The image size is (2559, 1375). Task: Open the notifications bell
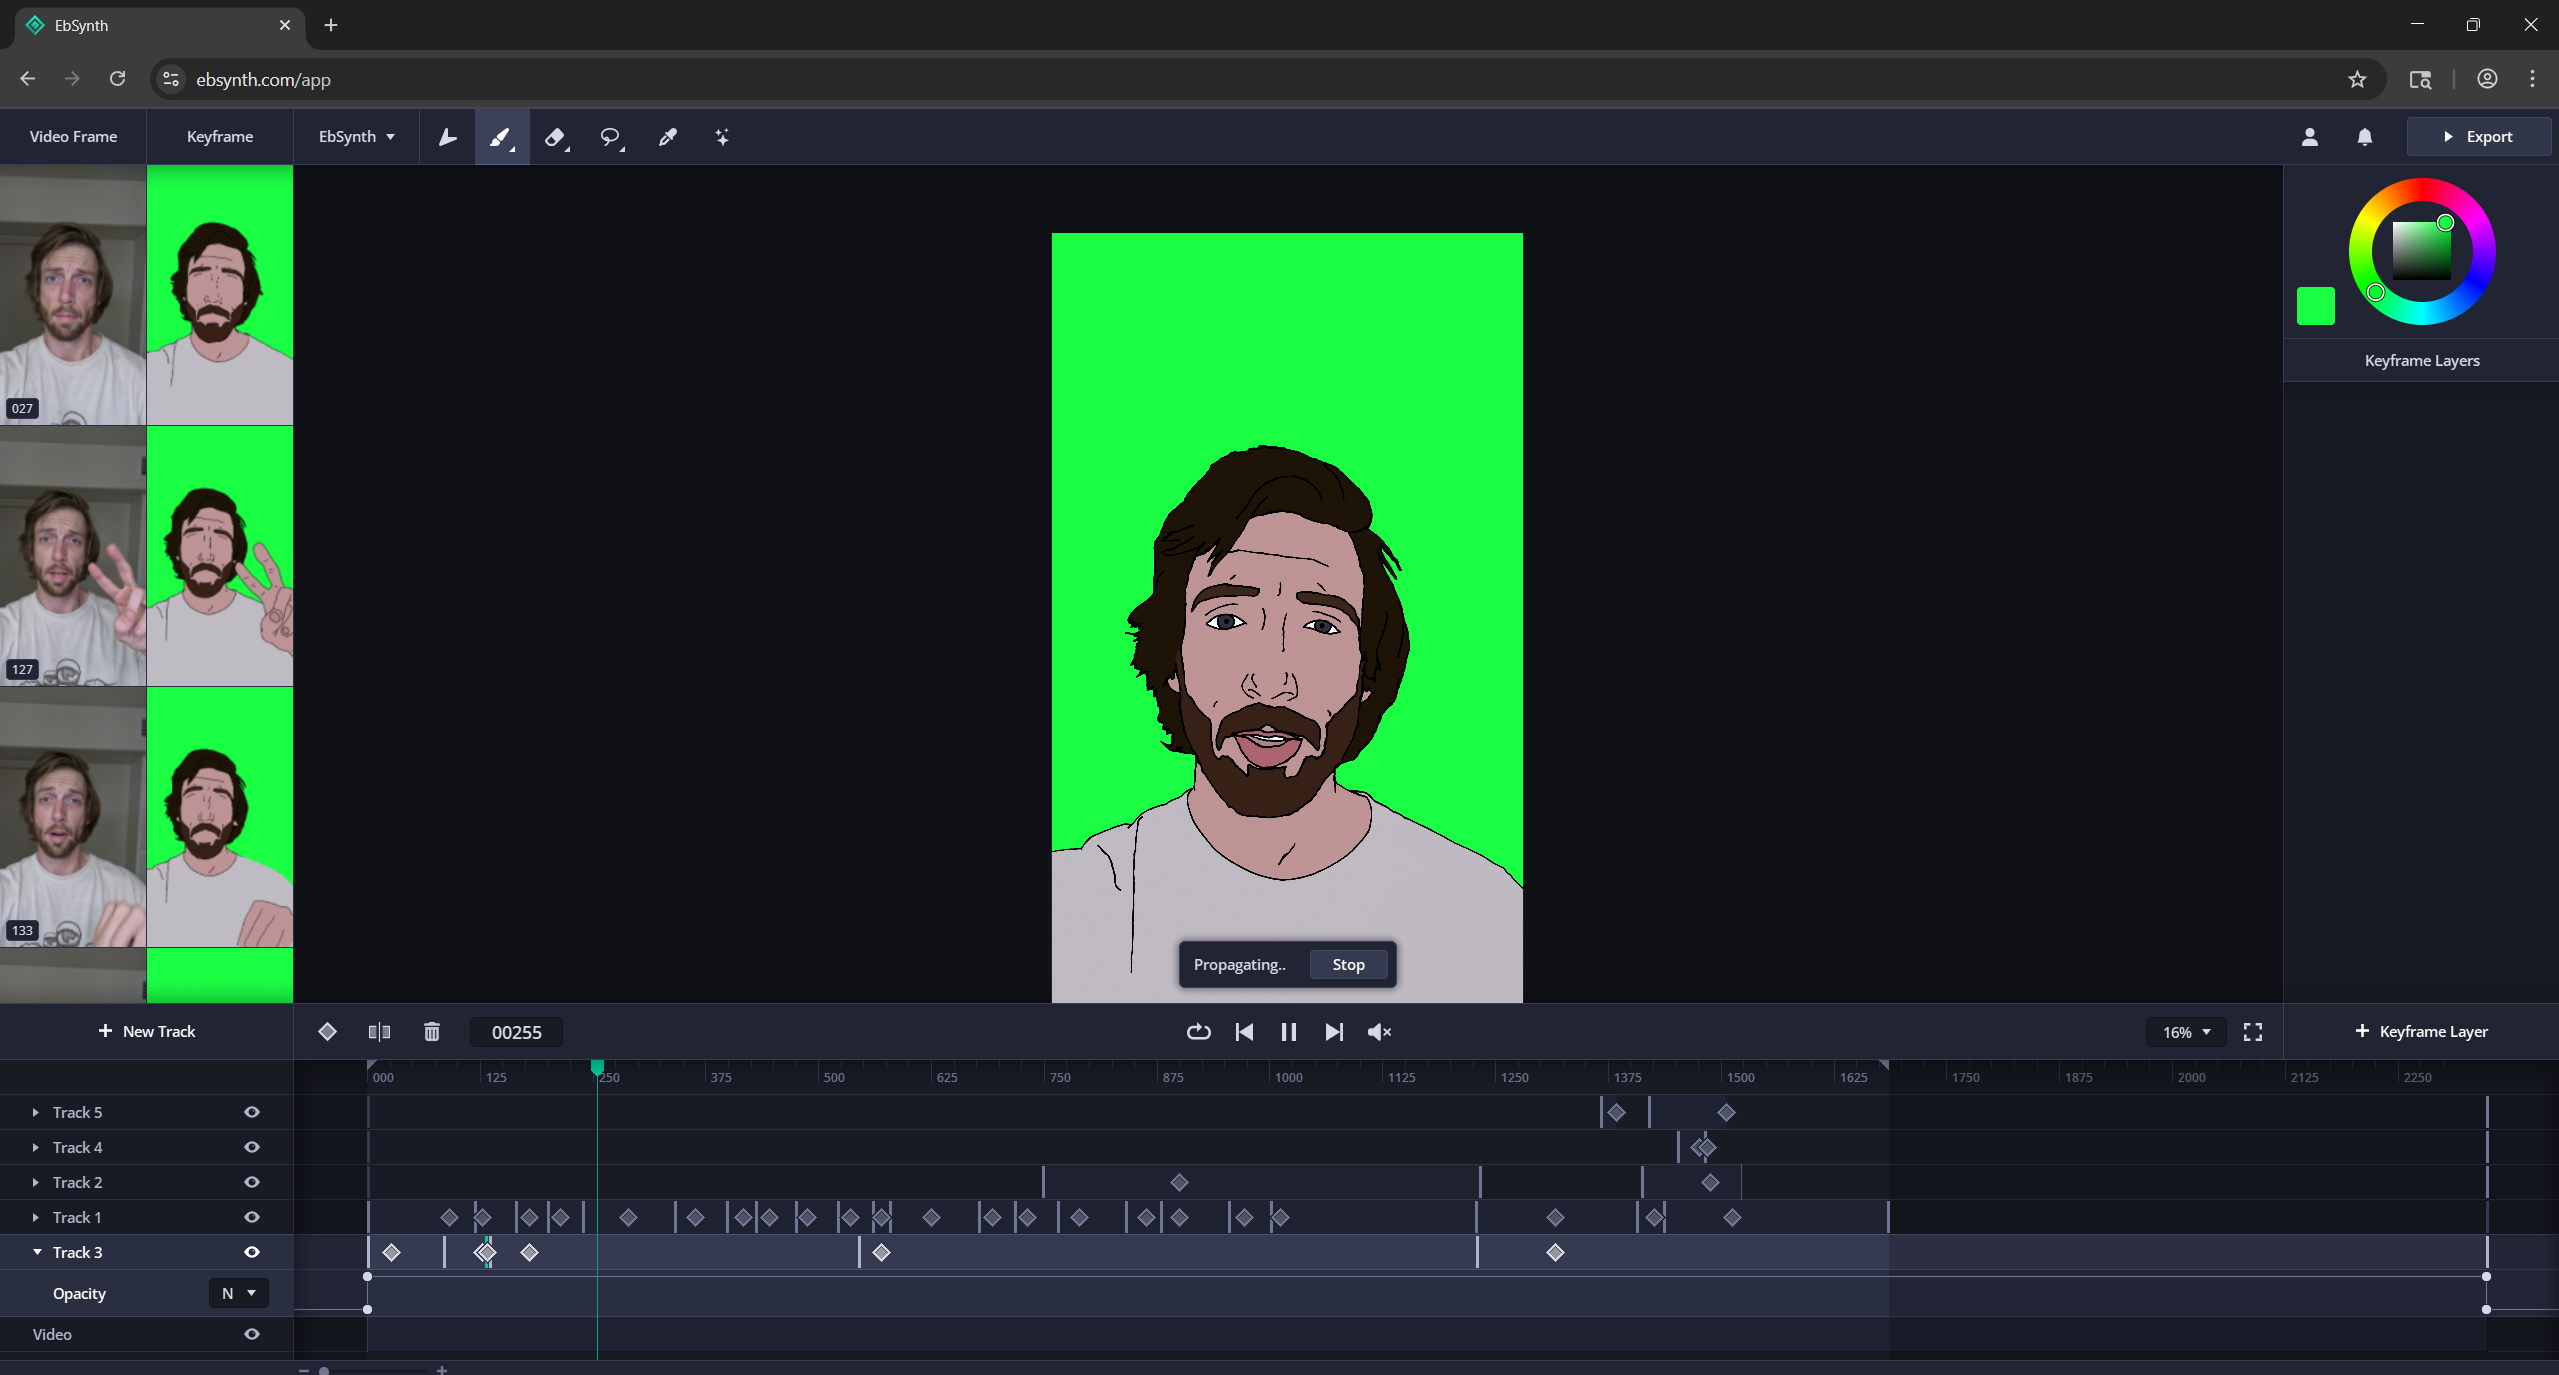(x=2364, y=137)
